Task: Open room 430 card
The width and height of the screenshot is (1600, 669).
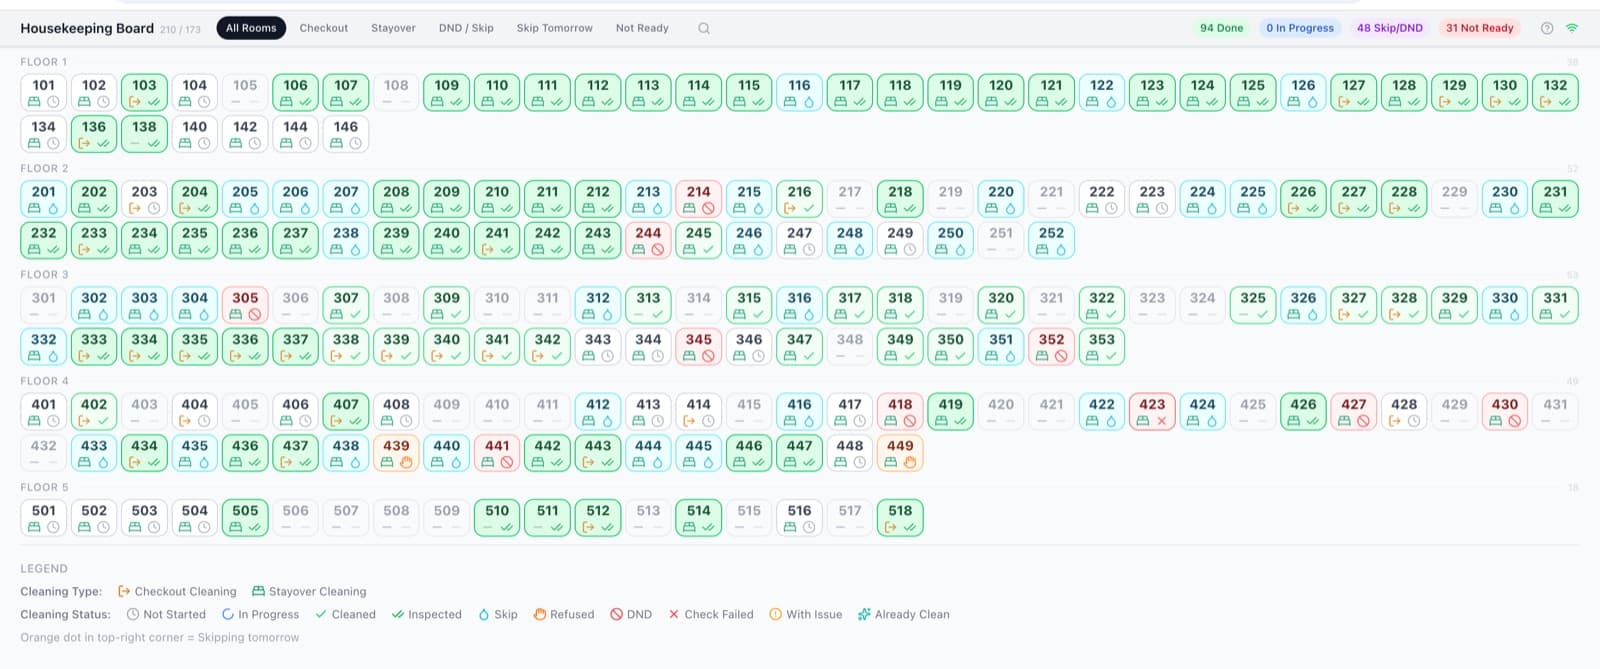Action: 1505,412
